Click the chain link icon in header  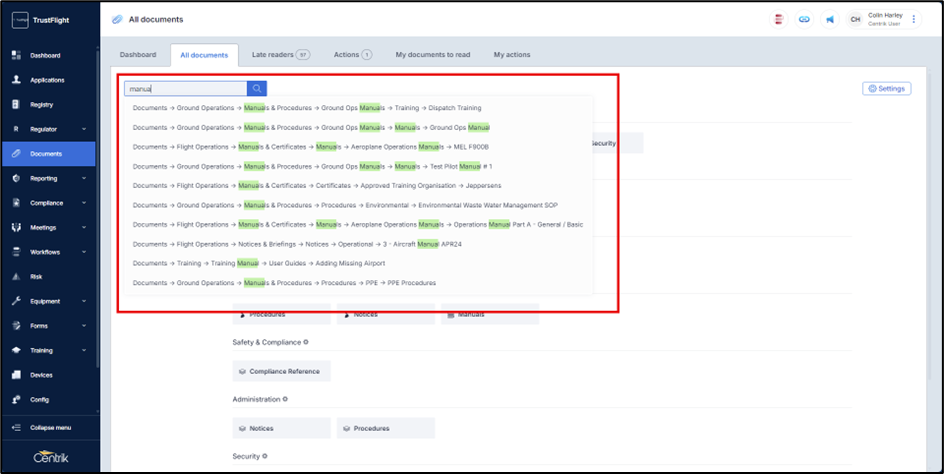point(804,19)
